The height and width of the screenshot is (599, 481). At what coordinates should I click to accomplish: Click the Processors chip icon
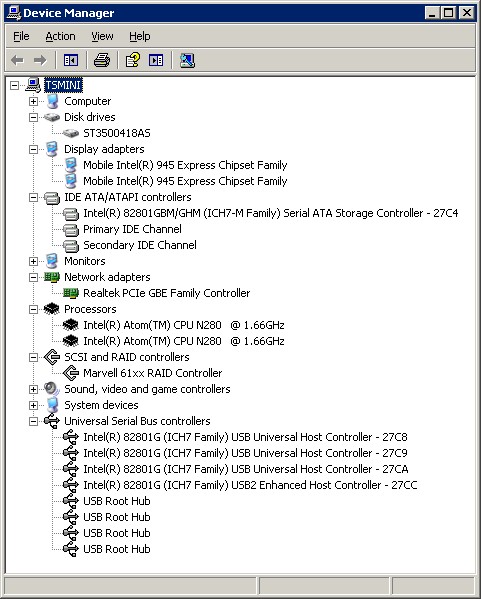pos(52,309)
